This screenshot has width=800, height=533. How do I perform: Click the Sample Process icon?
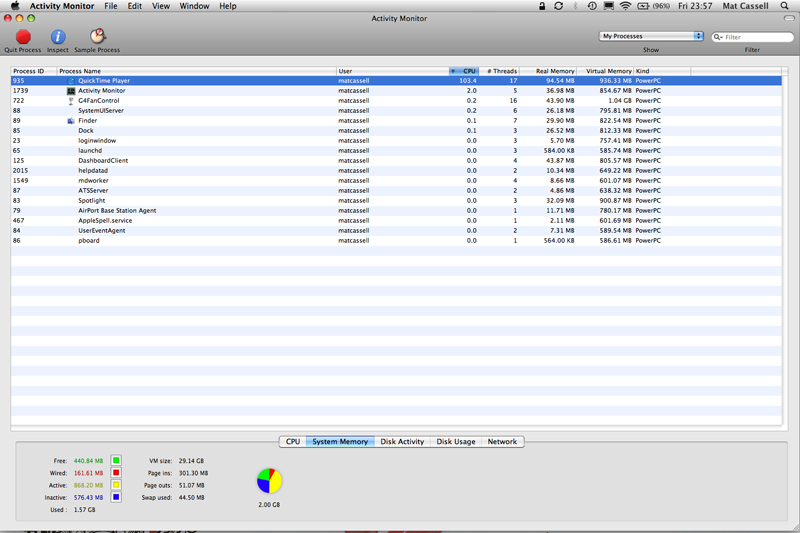coord(97,36)
